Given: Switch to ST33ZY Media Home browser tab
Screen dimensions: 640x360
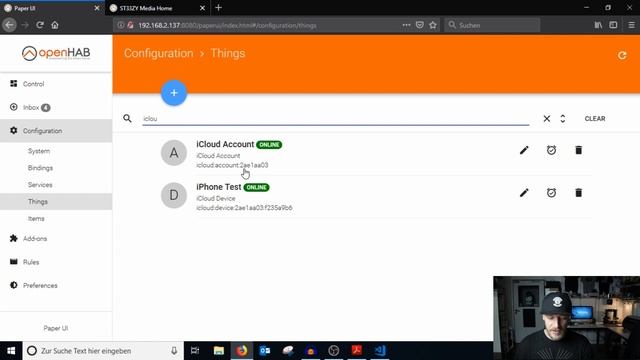Looking at the screenshot, I should click(158, 8).
